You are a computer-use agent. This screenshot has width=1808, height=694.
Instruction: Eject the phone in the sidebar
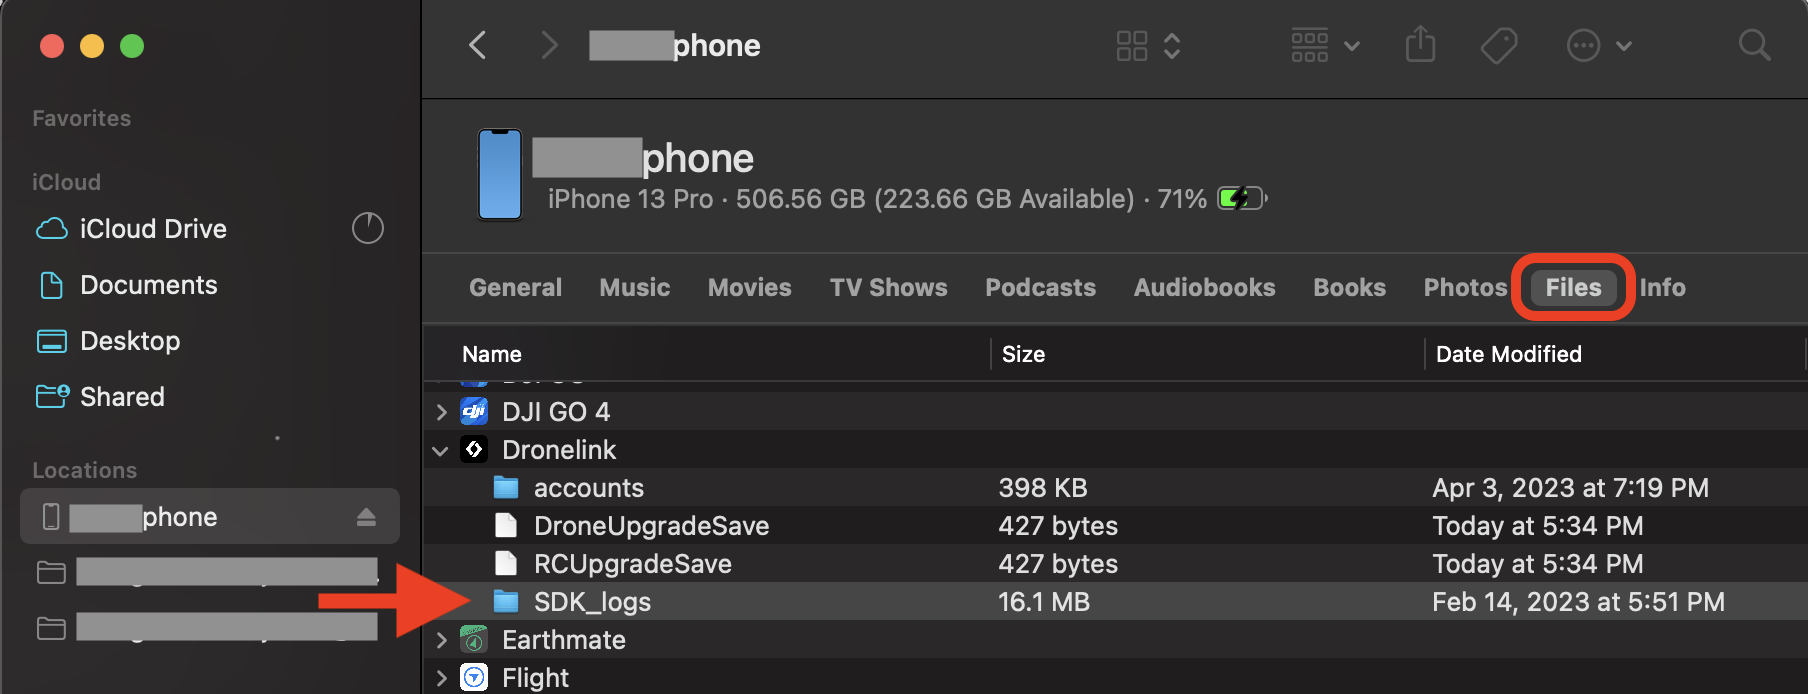click(x=366, y=517)
